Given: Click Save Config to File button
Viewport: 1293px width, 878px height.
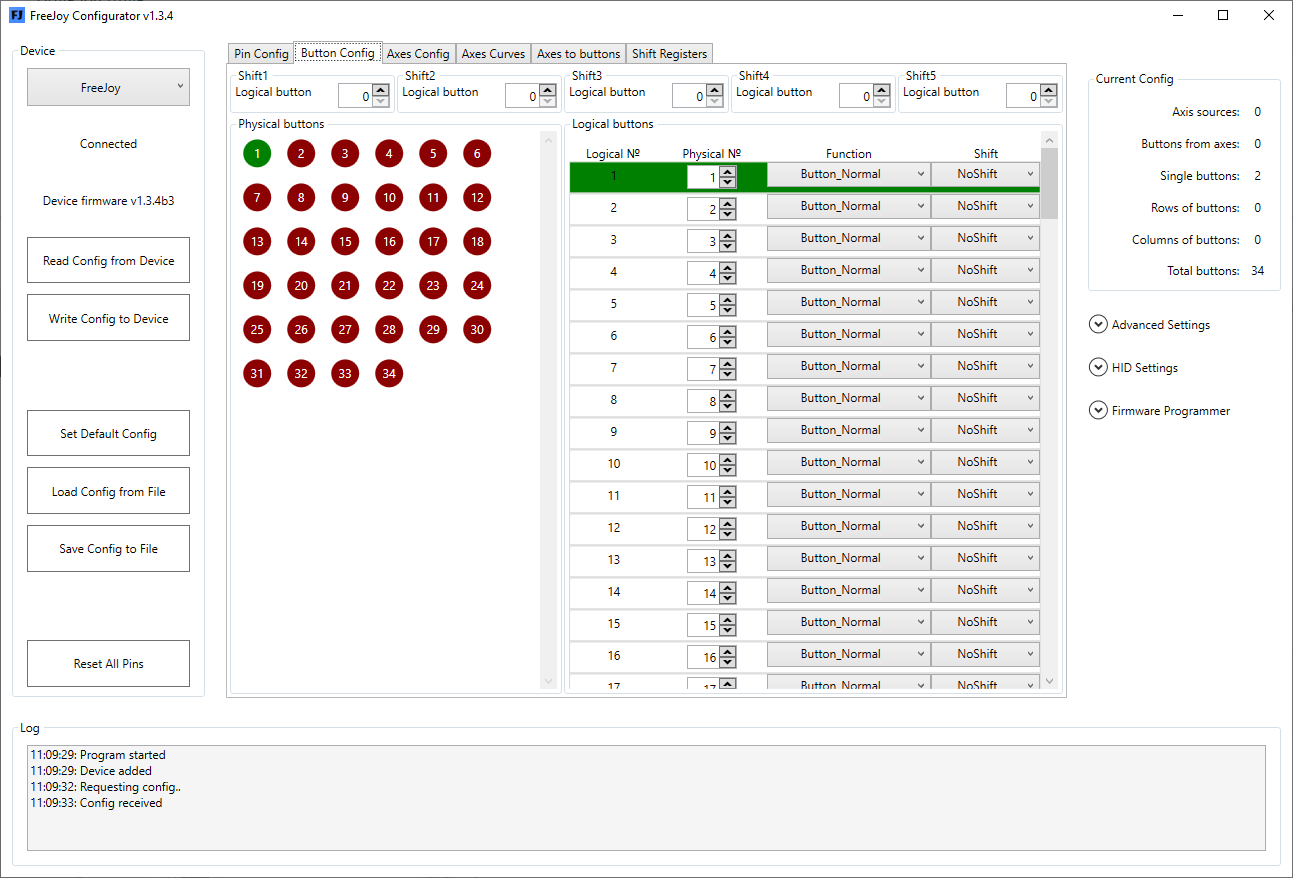Looking at the screenshot, I should tap(108, 548).
